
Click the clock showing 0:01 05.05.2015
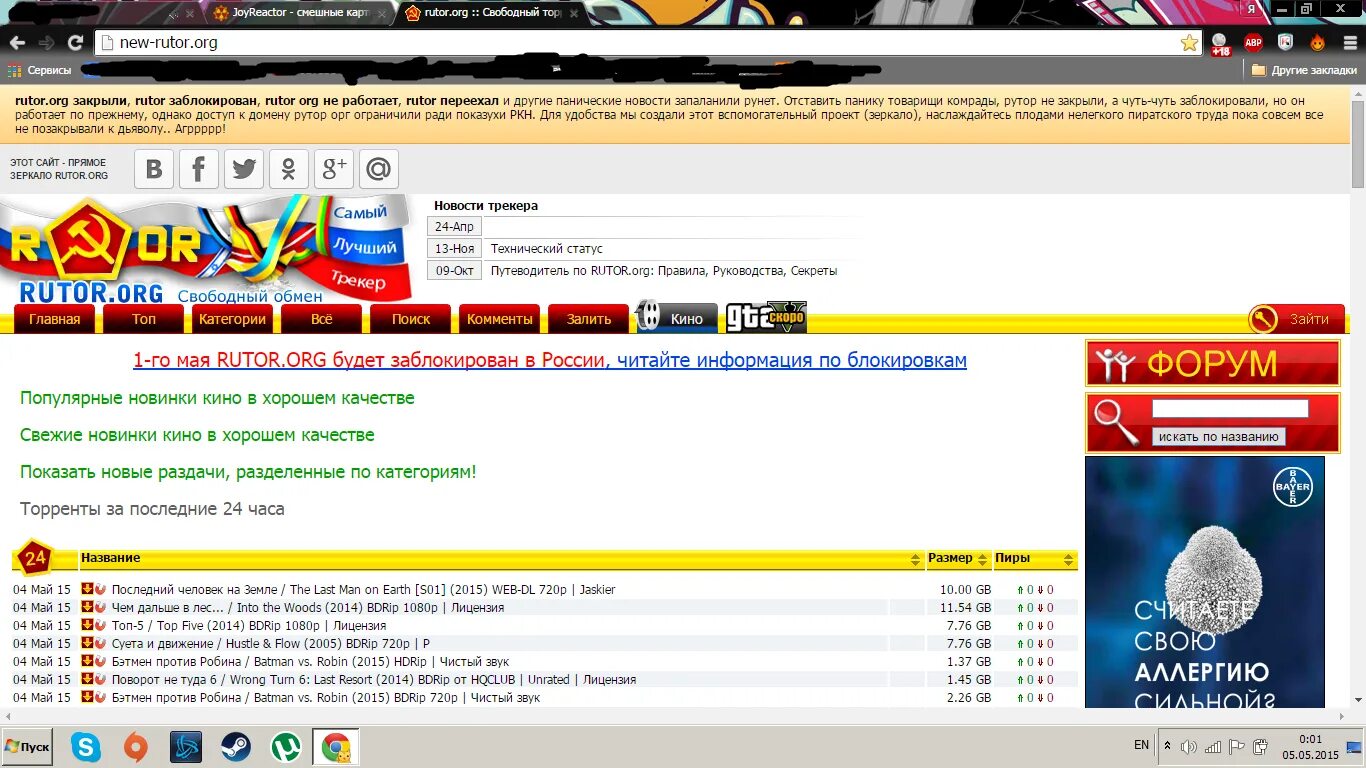click(1309, 747)
